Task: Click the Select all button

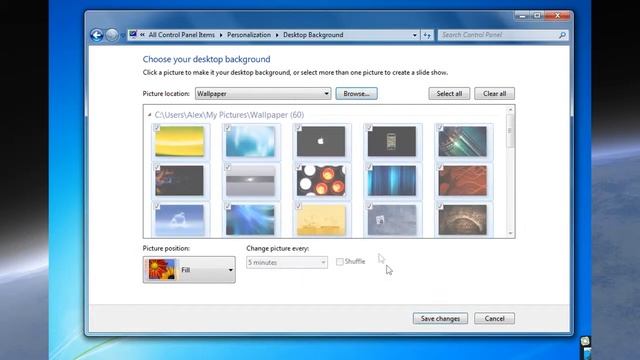Action: [x=449, y=93]
